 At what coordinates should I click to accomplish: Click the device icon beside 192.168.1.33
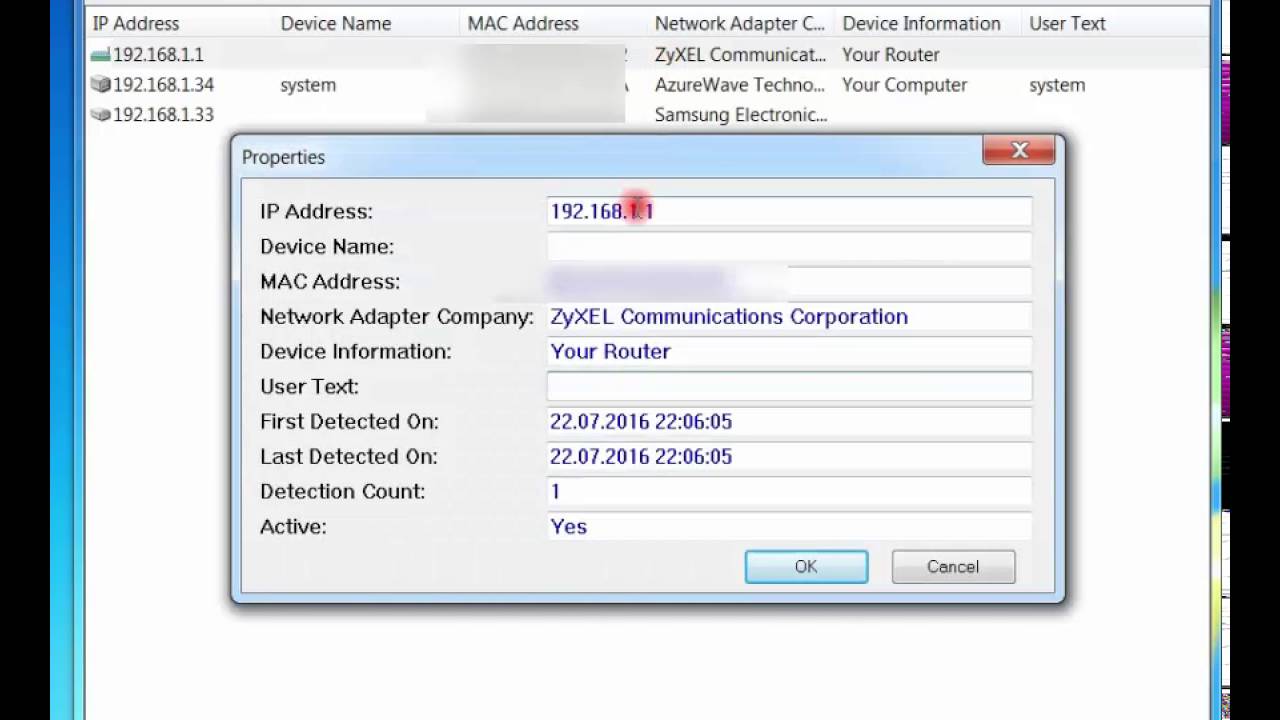(x=99, y=115)
